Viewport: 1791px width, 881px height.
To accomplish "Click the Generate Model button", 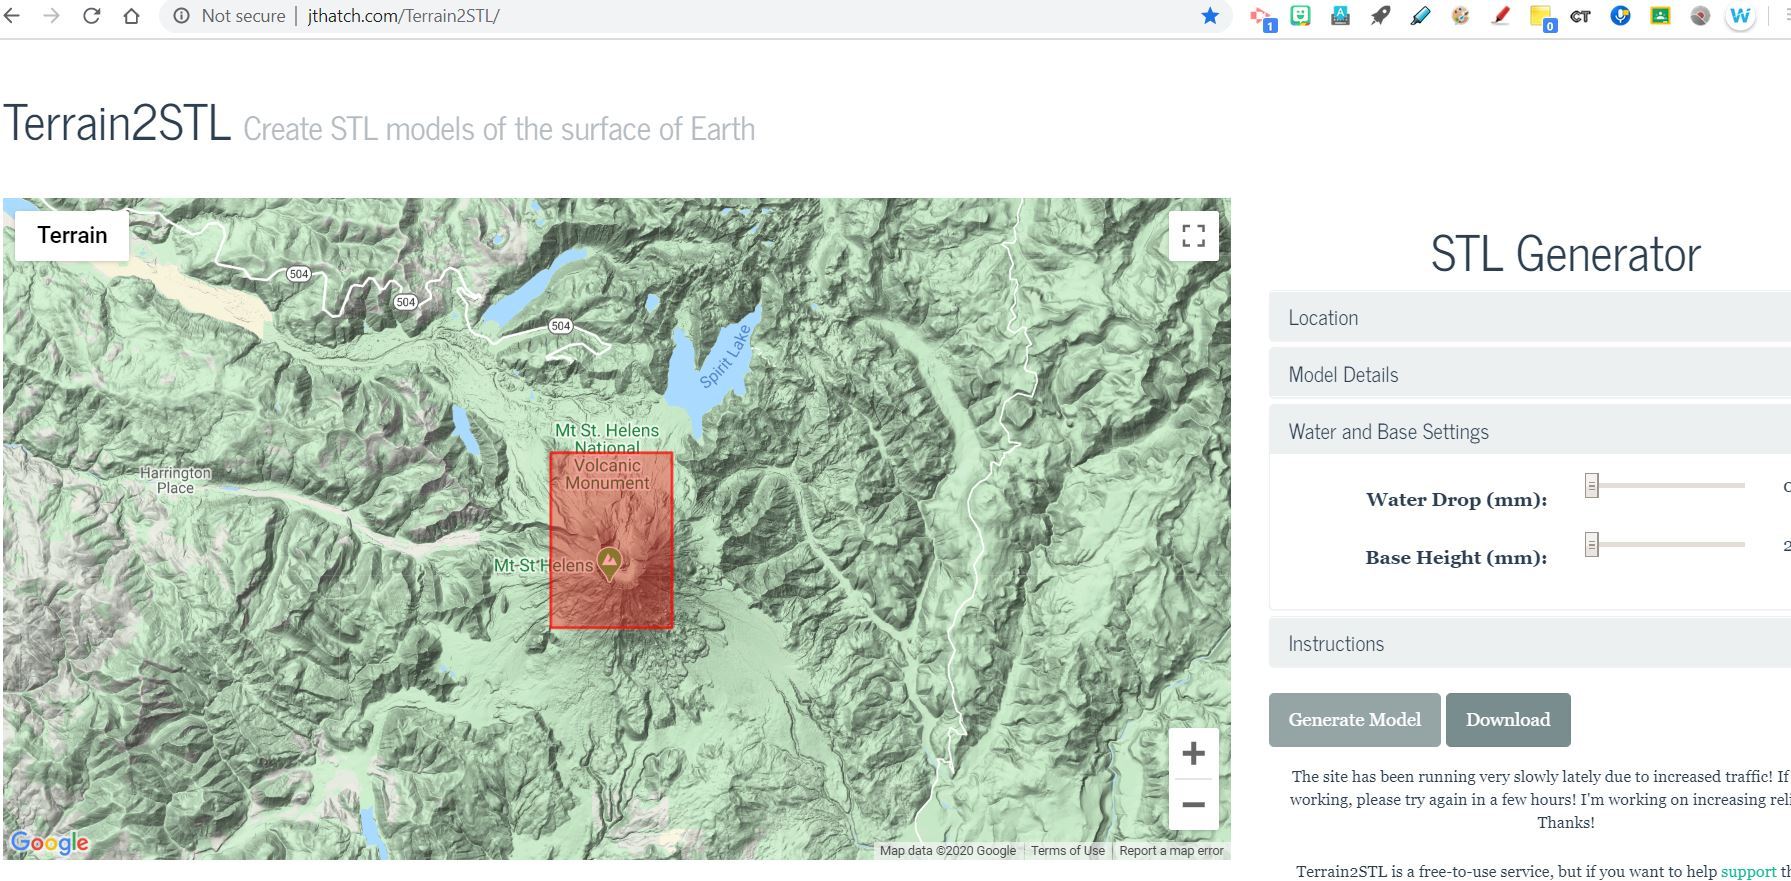I will [x=1354, y=720].
